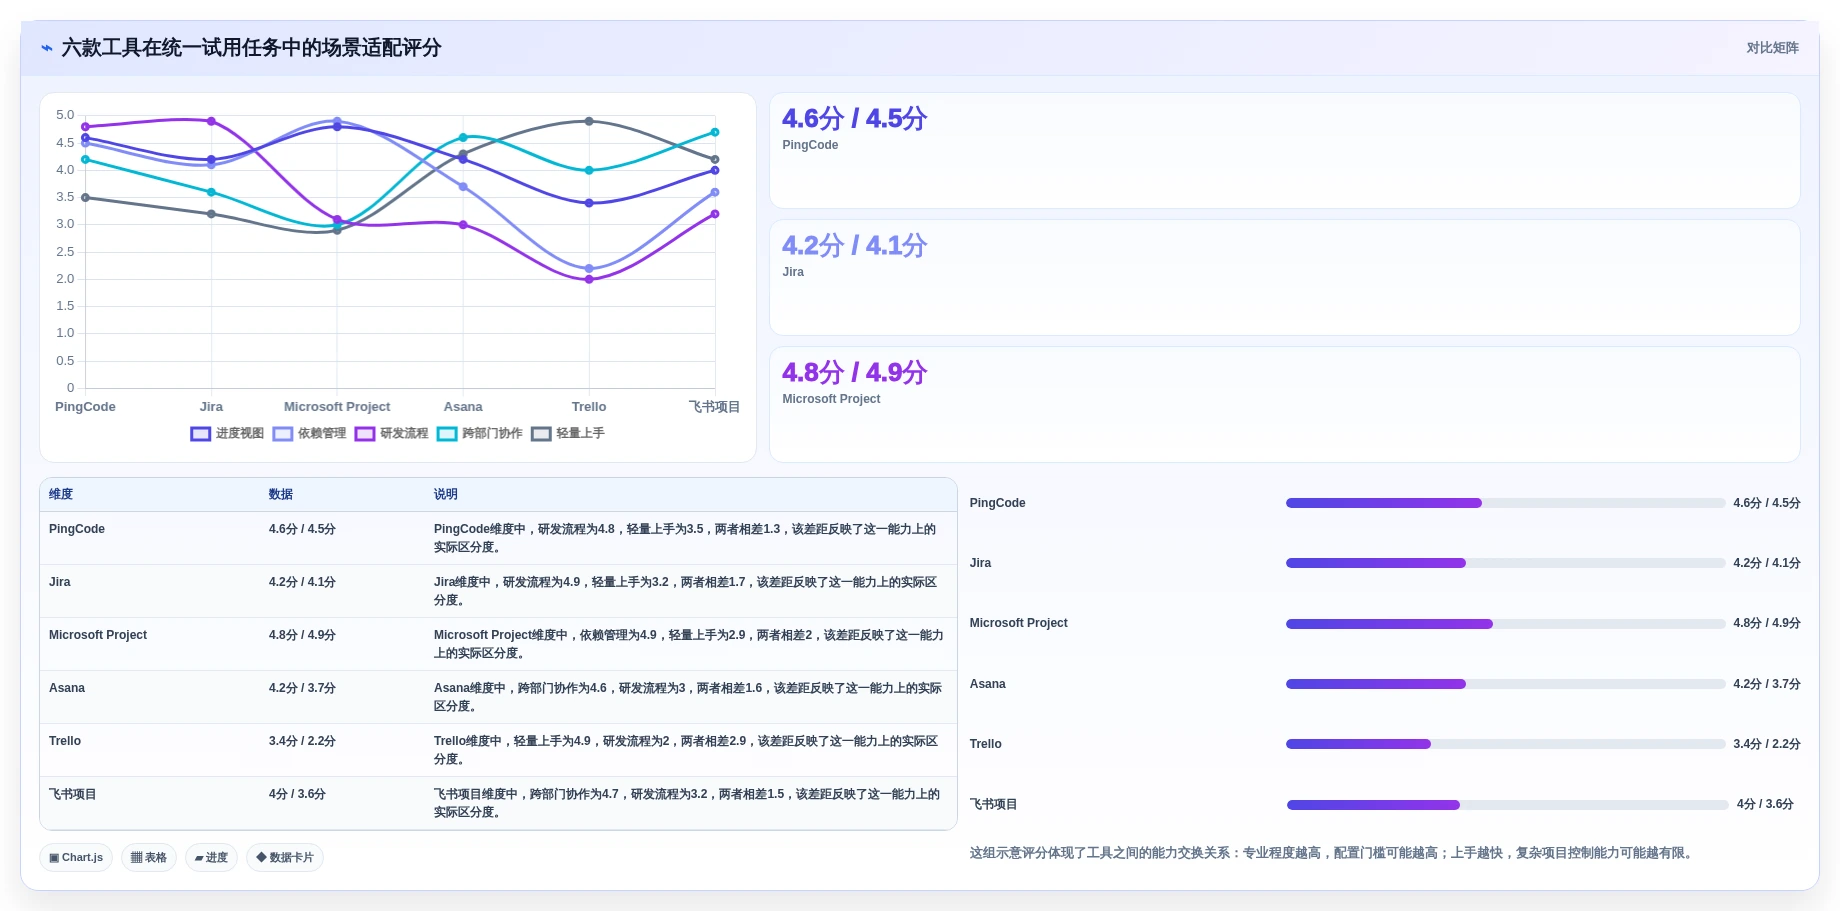
Task: Toggle 轻量上手 legend series
Action: click(x=567, y=433)
